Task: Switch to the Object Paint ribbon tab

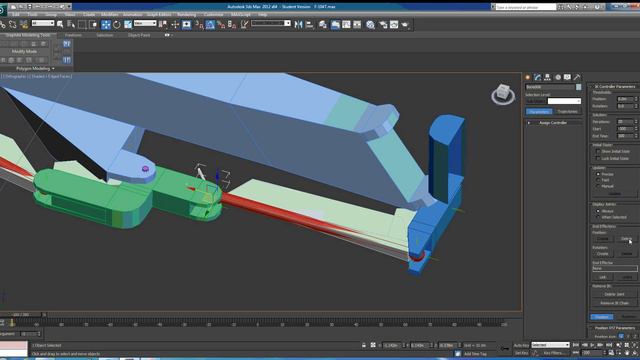Action: coord(139,36)
